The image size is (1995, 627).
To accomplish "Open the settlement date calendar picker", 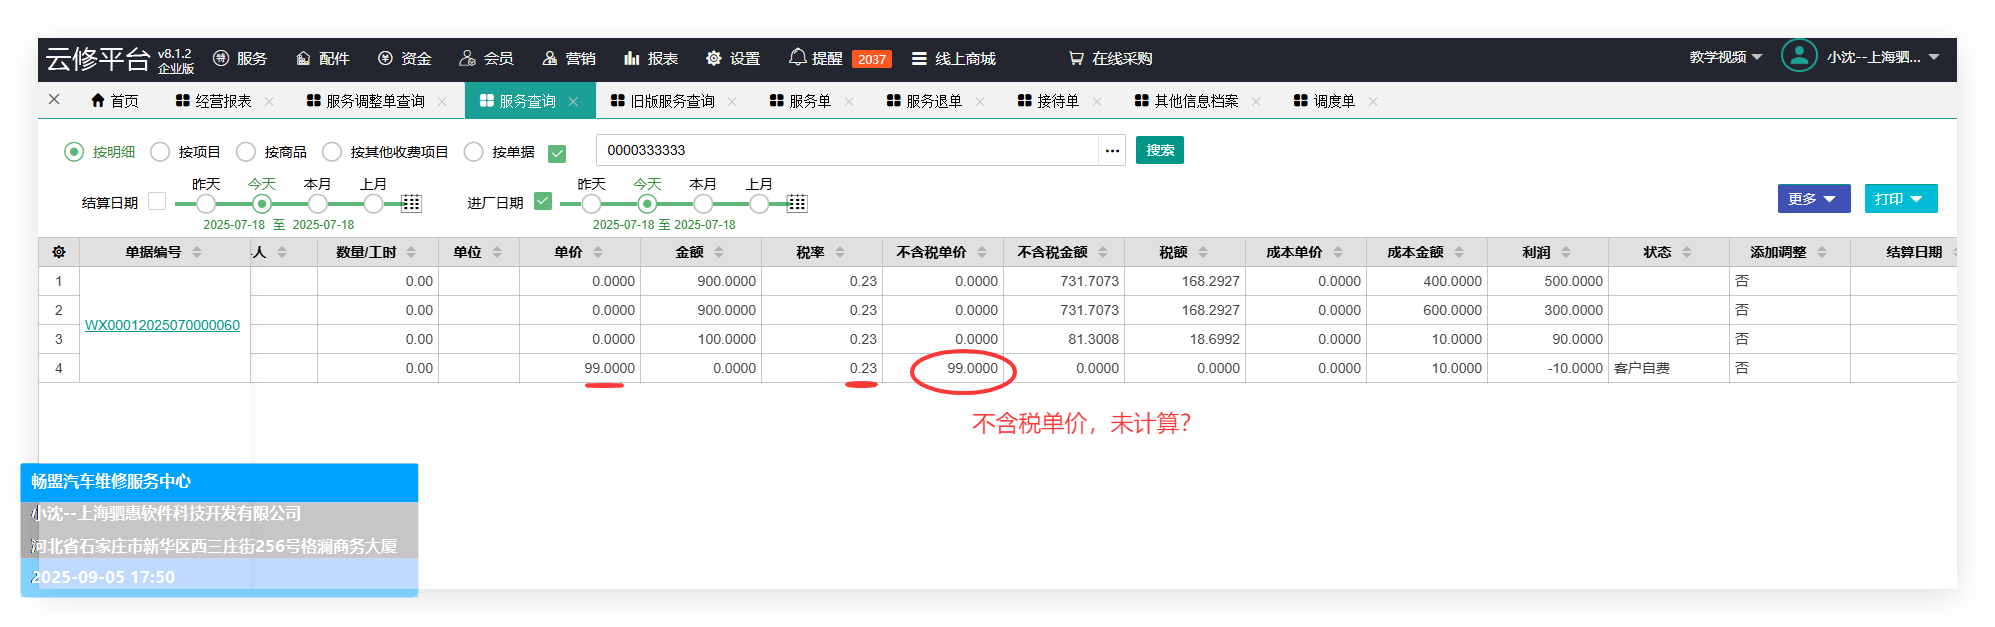I will point(411,204).
